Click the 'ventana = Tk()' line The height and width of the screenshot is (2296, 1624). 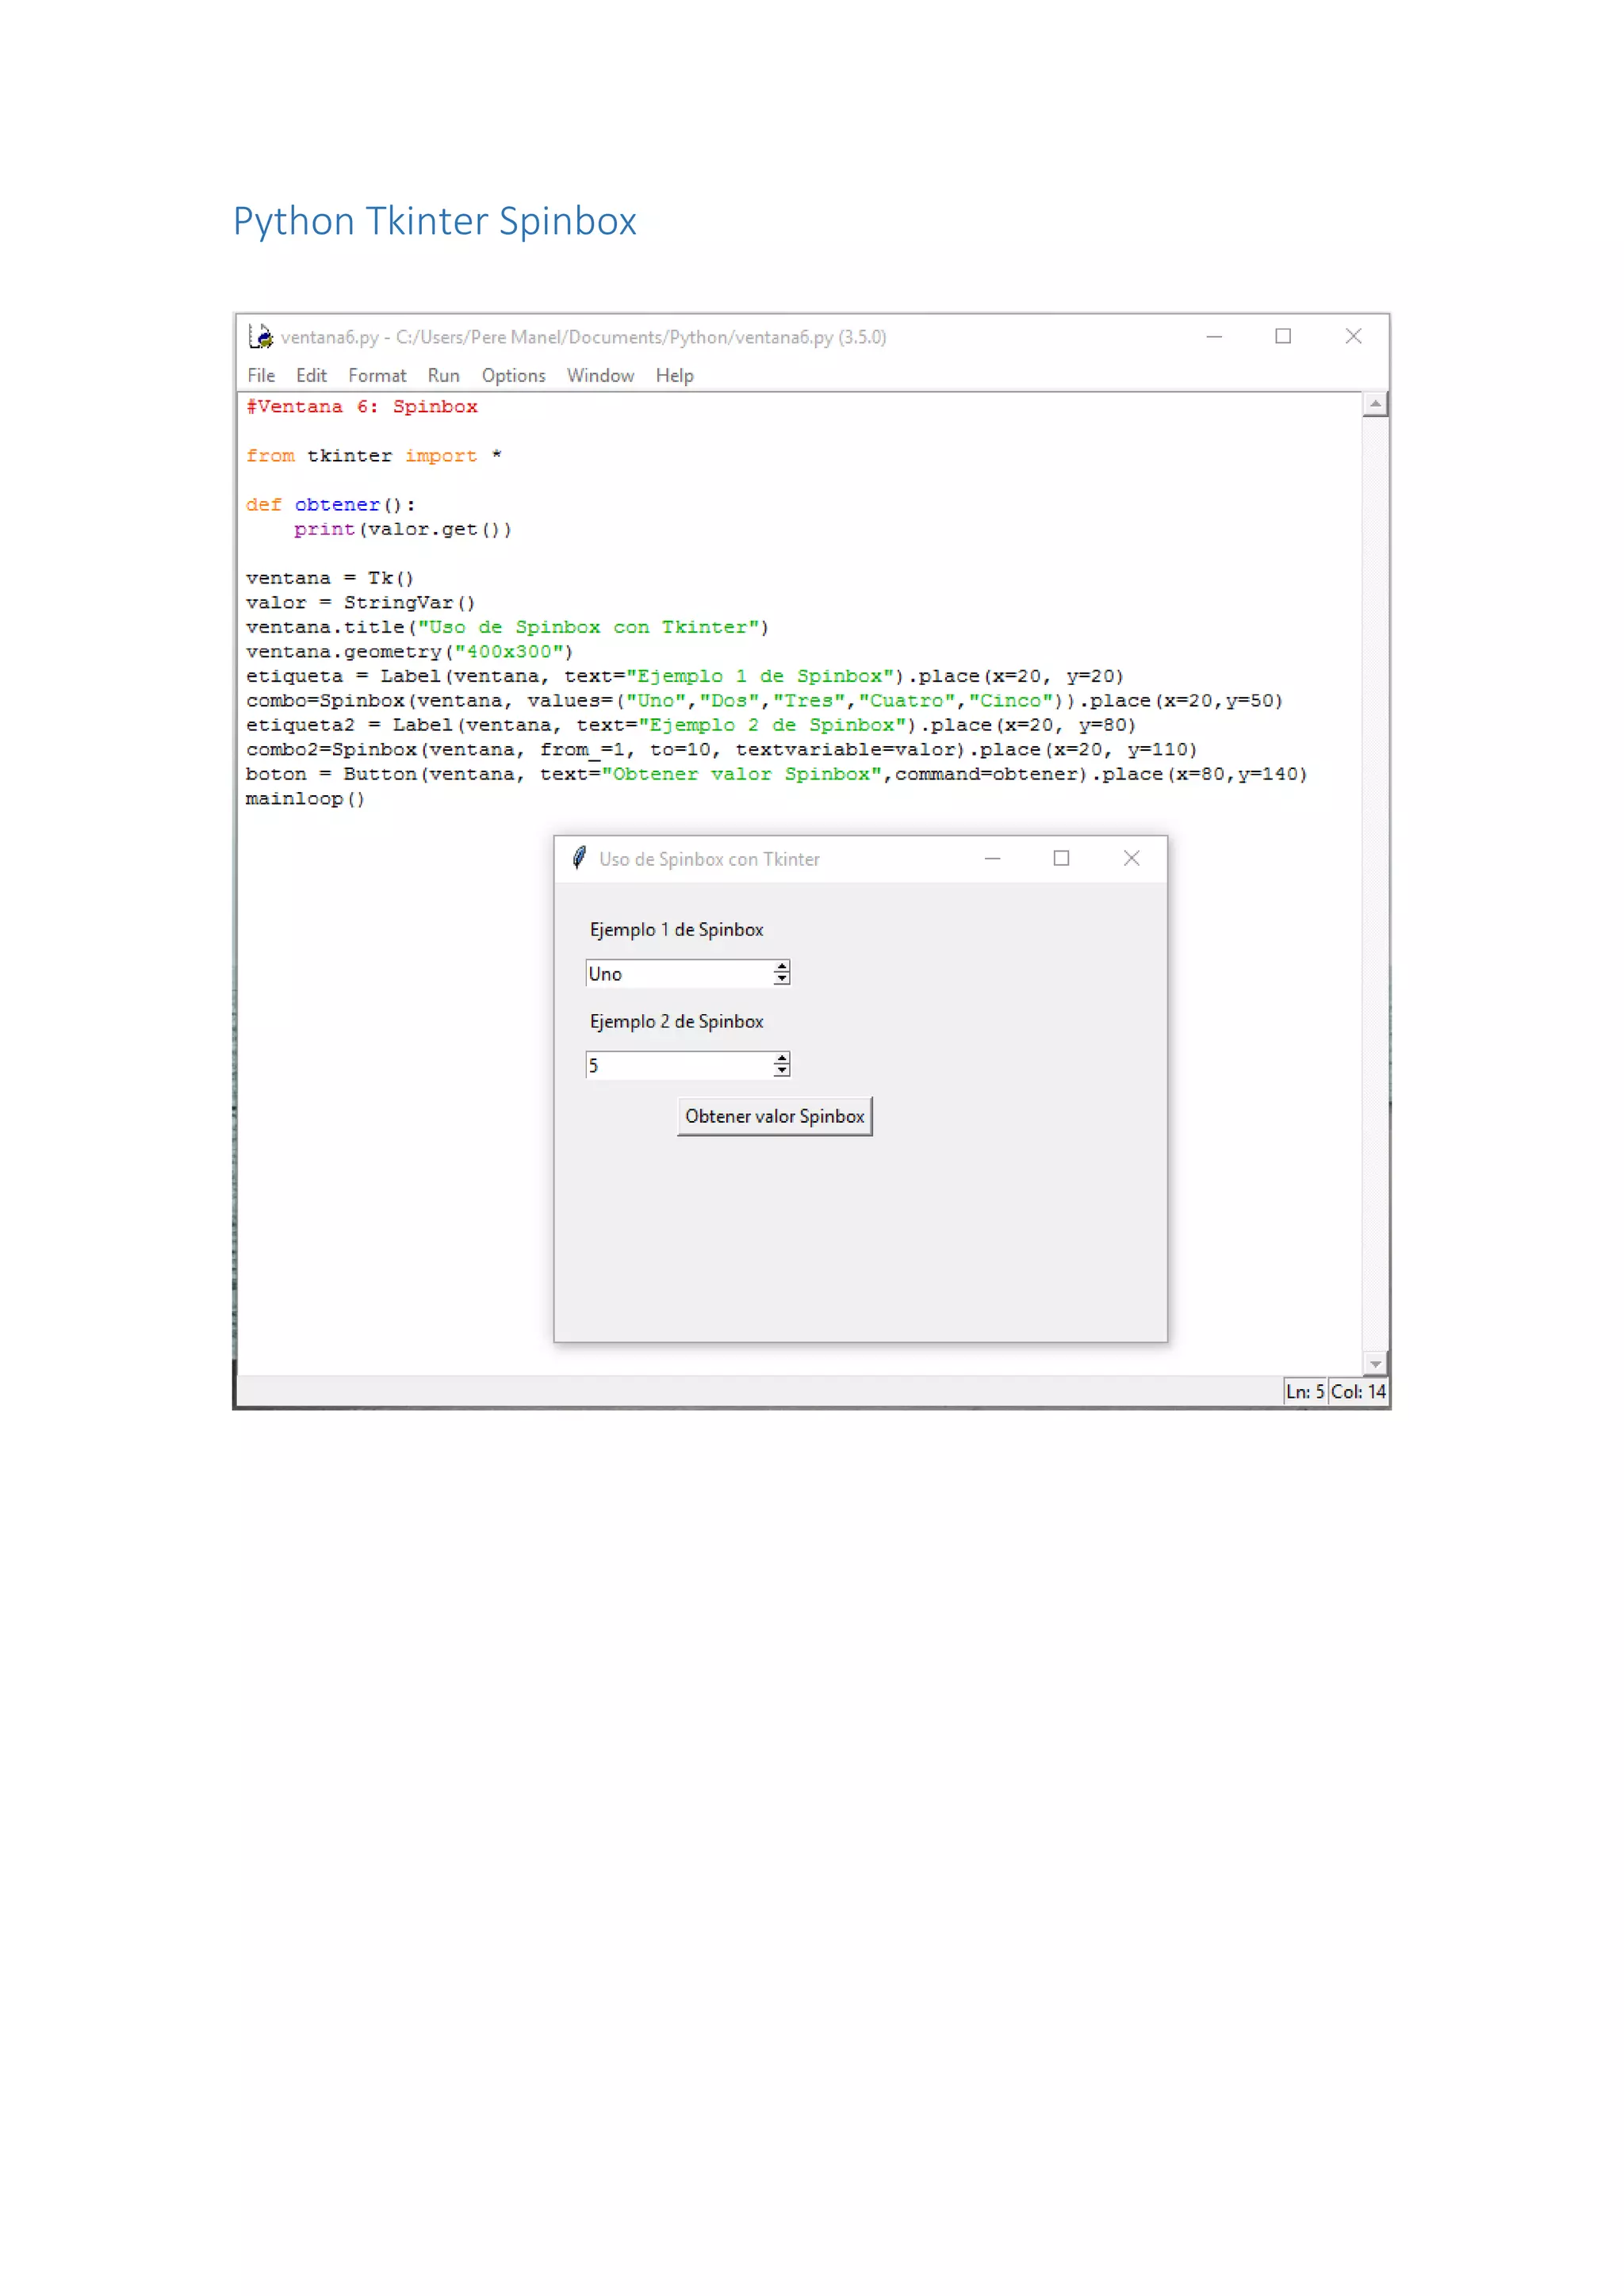coord(330,578)
